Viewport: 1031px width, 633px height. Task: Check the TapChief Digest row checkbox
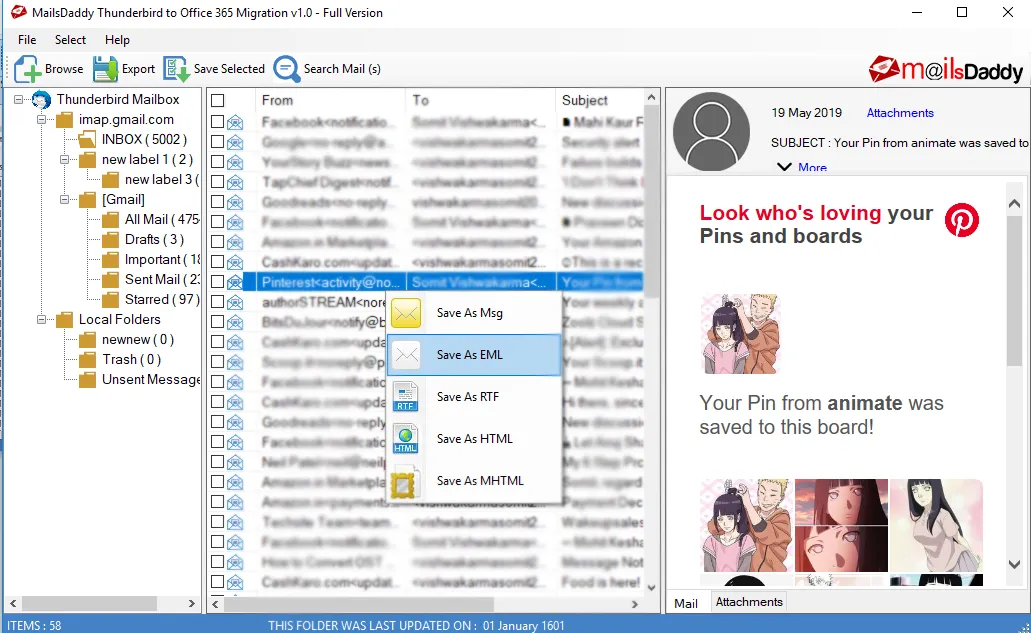[218, 181]
